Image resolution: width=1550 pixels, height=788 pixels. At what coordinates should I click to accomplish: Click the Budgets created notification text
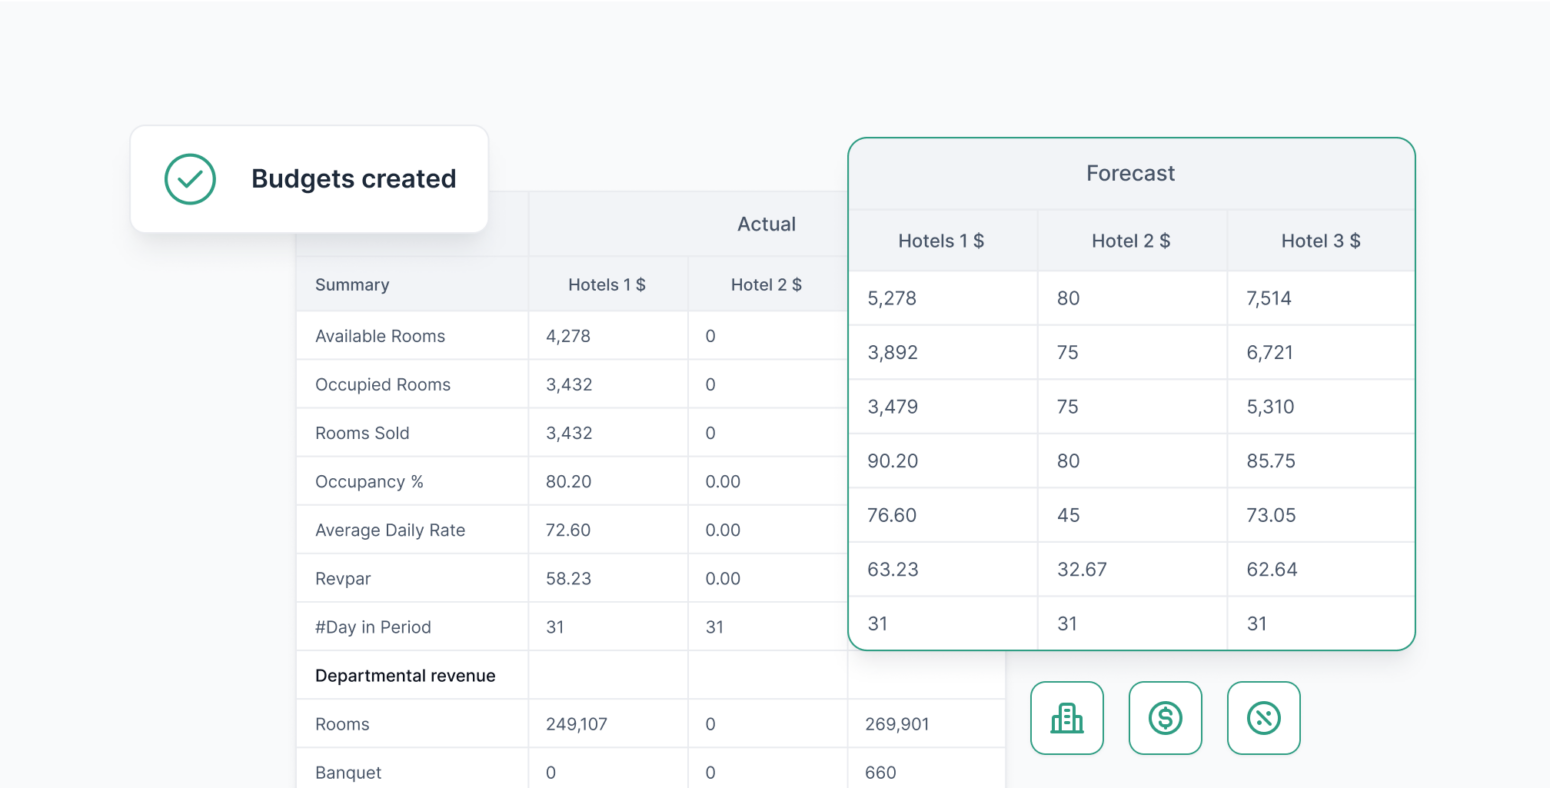tap(354, 179)
